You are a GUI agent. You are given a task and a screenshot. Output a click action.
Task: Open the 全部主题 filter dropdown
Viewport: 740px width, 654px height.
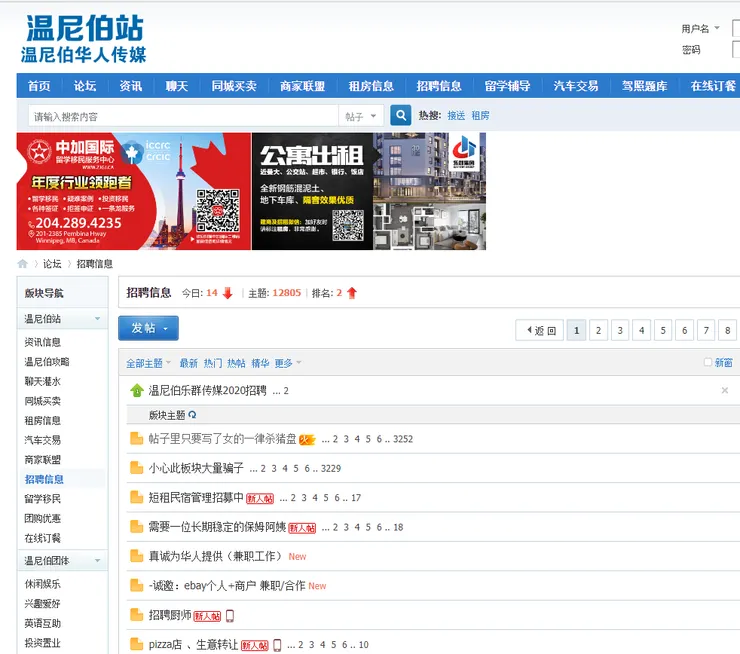tap(148, 363)
